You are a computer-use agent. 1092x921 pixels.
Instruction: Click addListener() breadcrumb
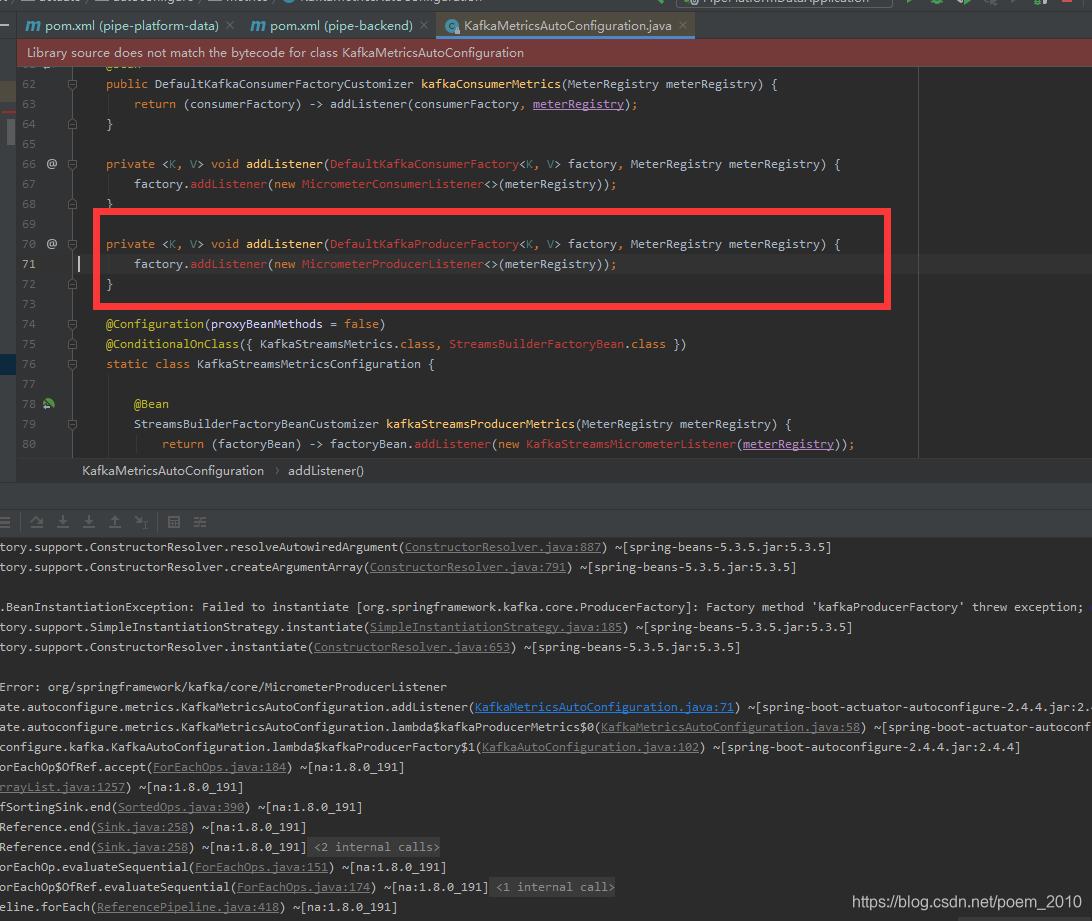(x=326, y=471)
